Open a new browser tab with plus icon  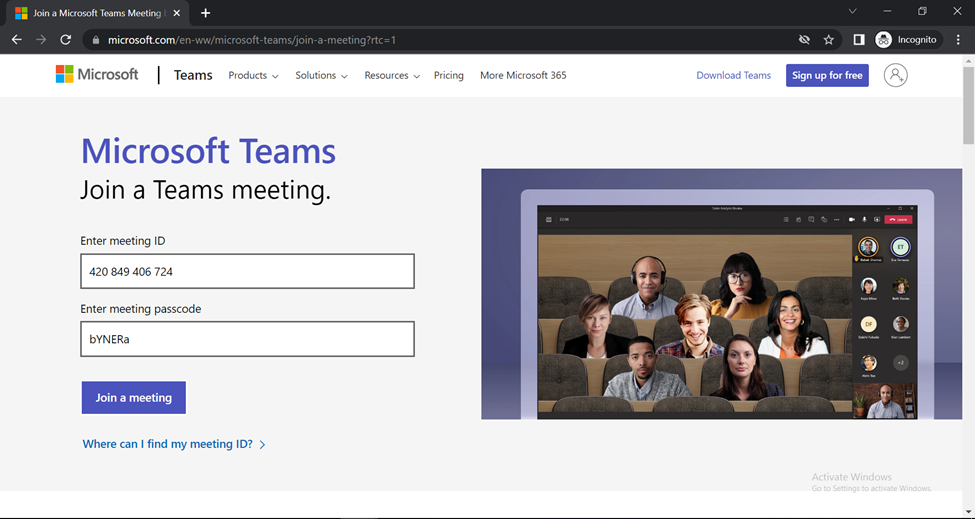point(205,13)
